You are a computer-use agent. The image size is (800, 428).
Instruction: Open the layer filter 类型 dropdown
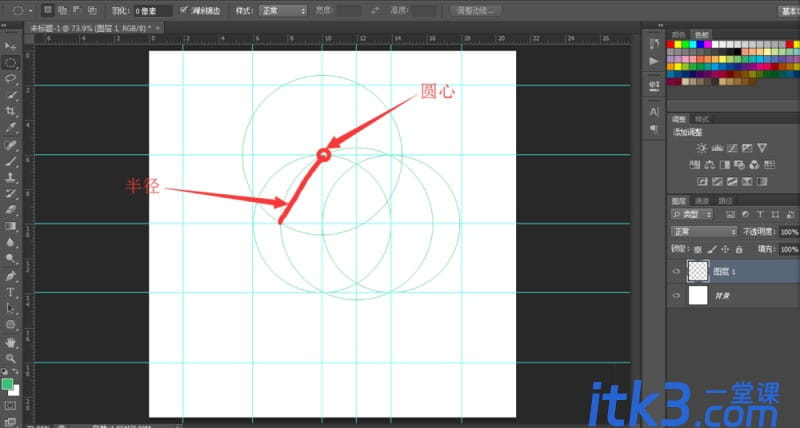pos(691,215)
